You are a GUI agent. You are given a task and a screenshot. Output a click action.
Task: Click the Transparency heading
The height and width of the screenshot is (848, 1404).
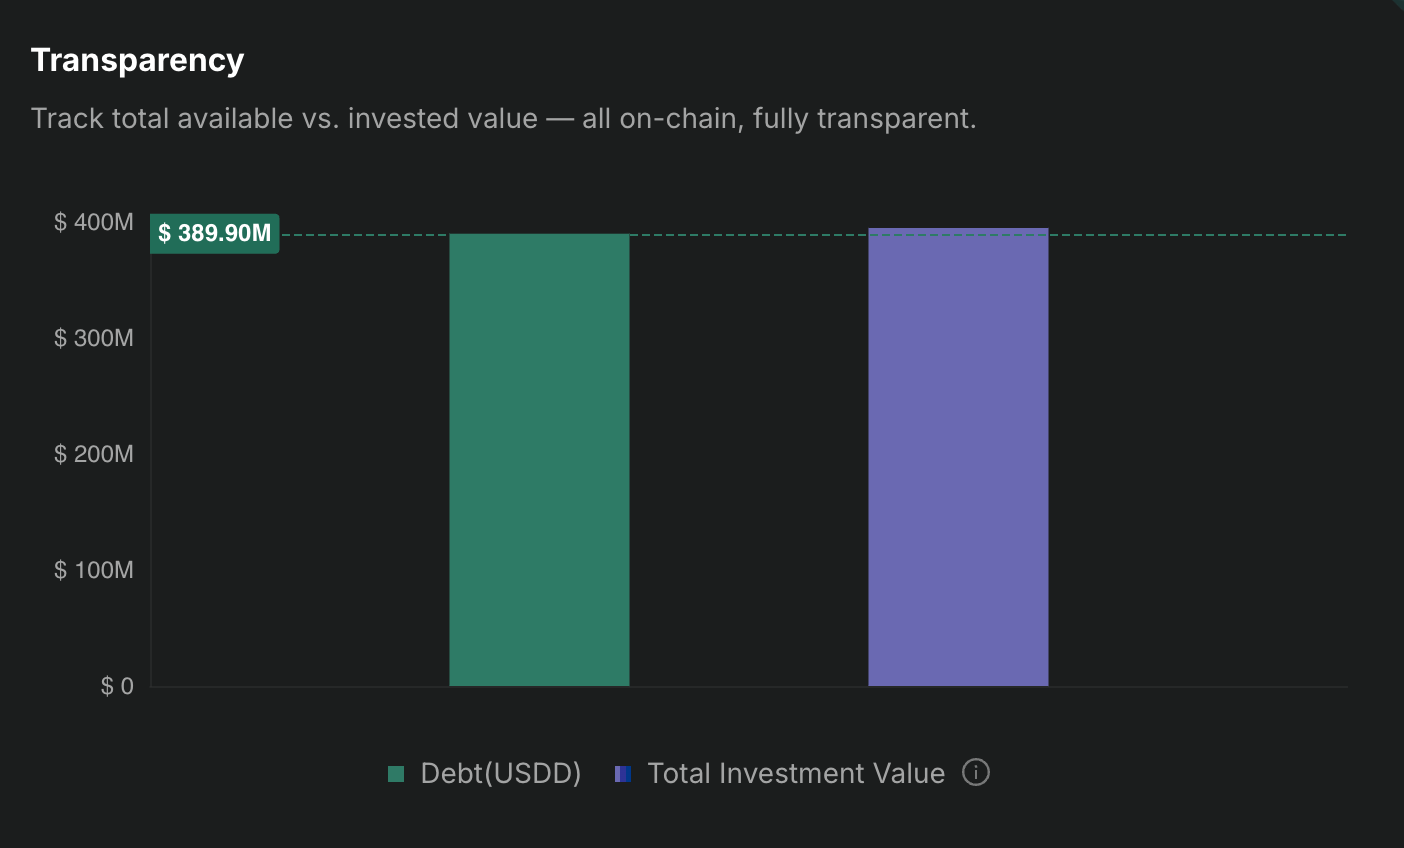tap(137, 60)
